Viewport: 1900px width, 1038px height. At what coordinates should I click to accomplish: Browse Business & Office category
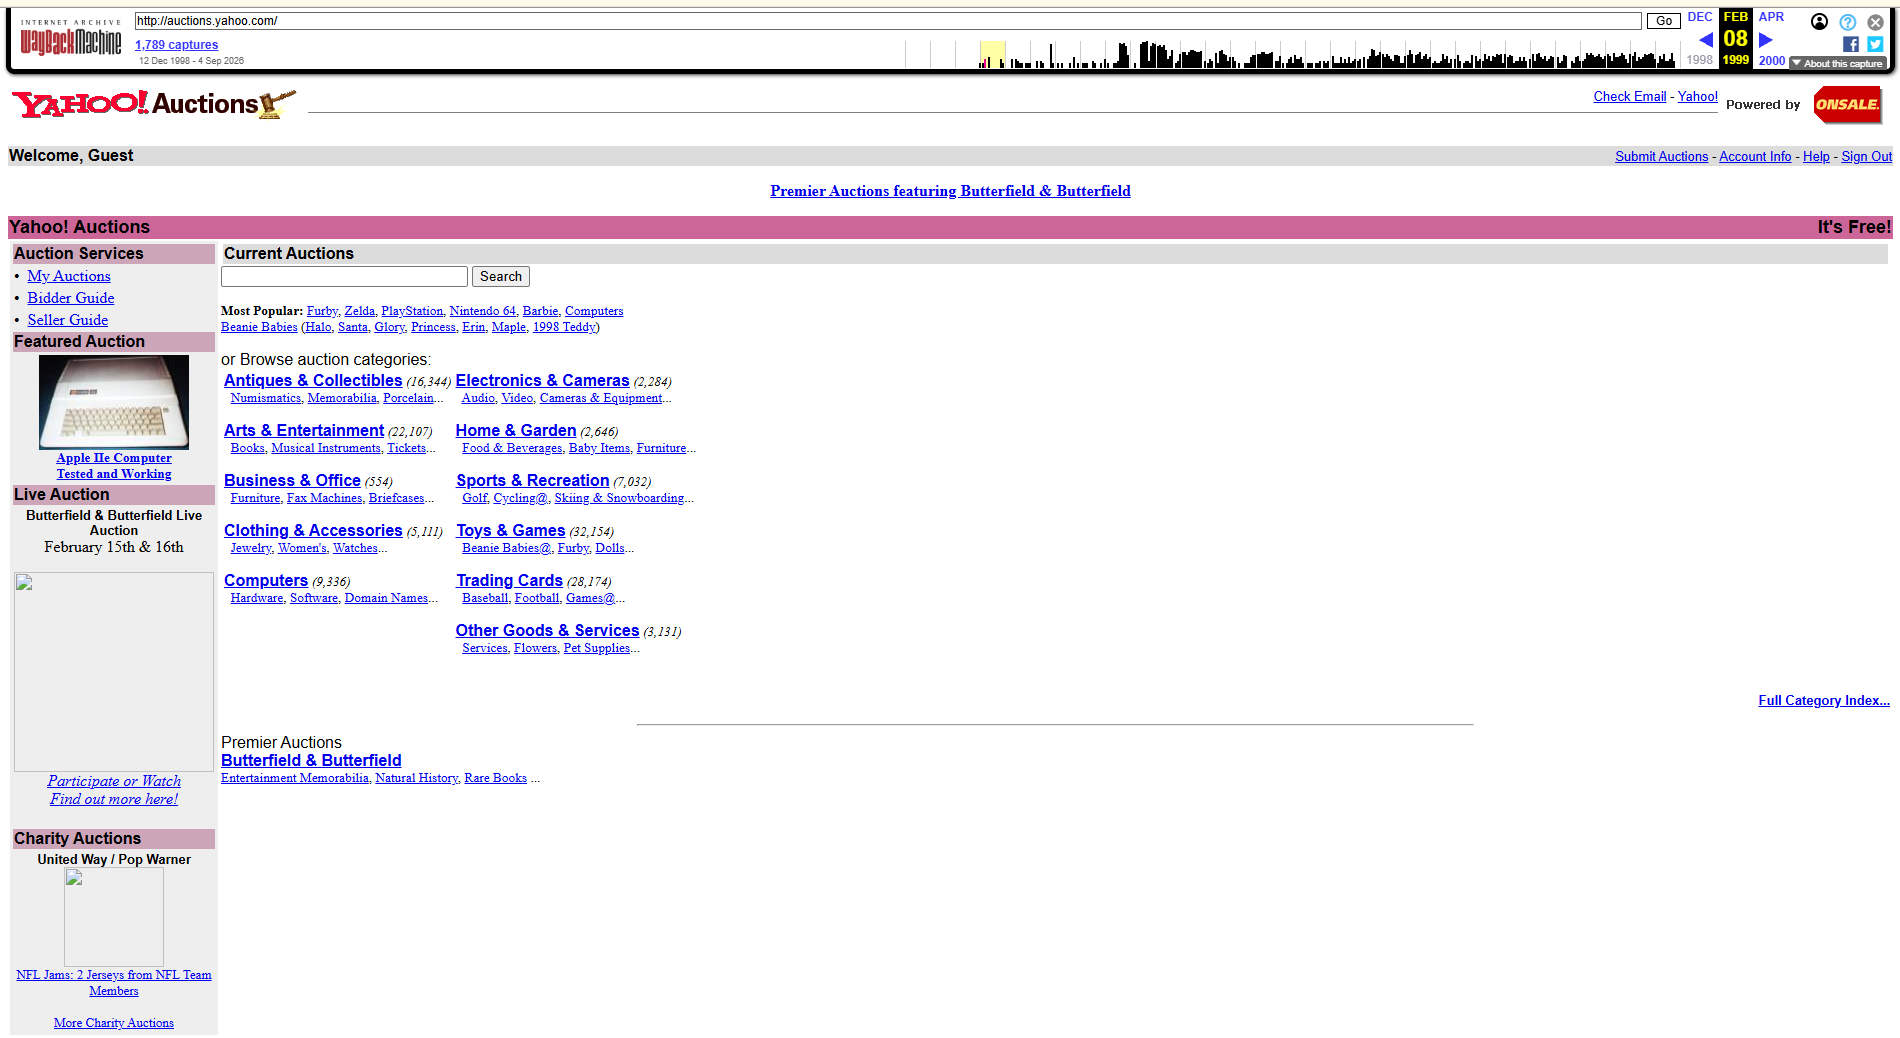(x=292, y=481)
